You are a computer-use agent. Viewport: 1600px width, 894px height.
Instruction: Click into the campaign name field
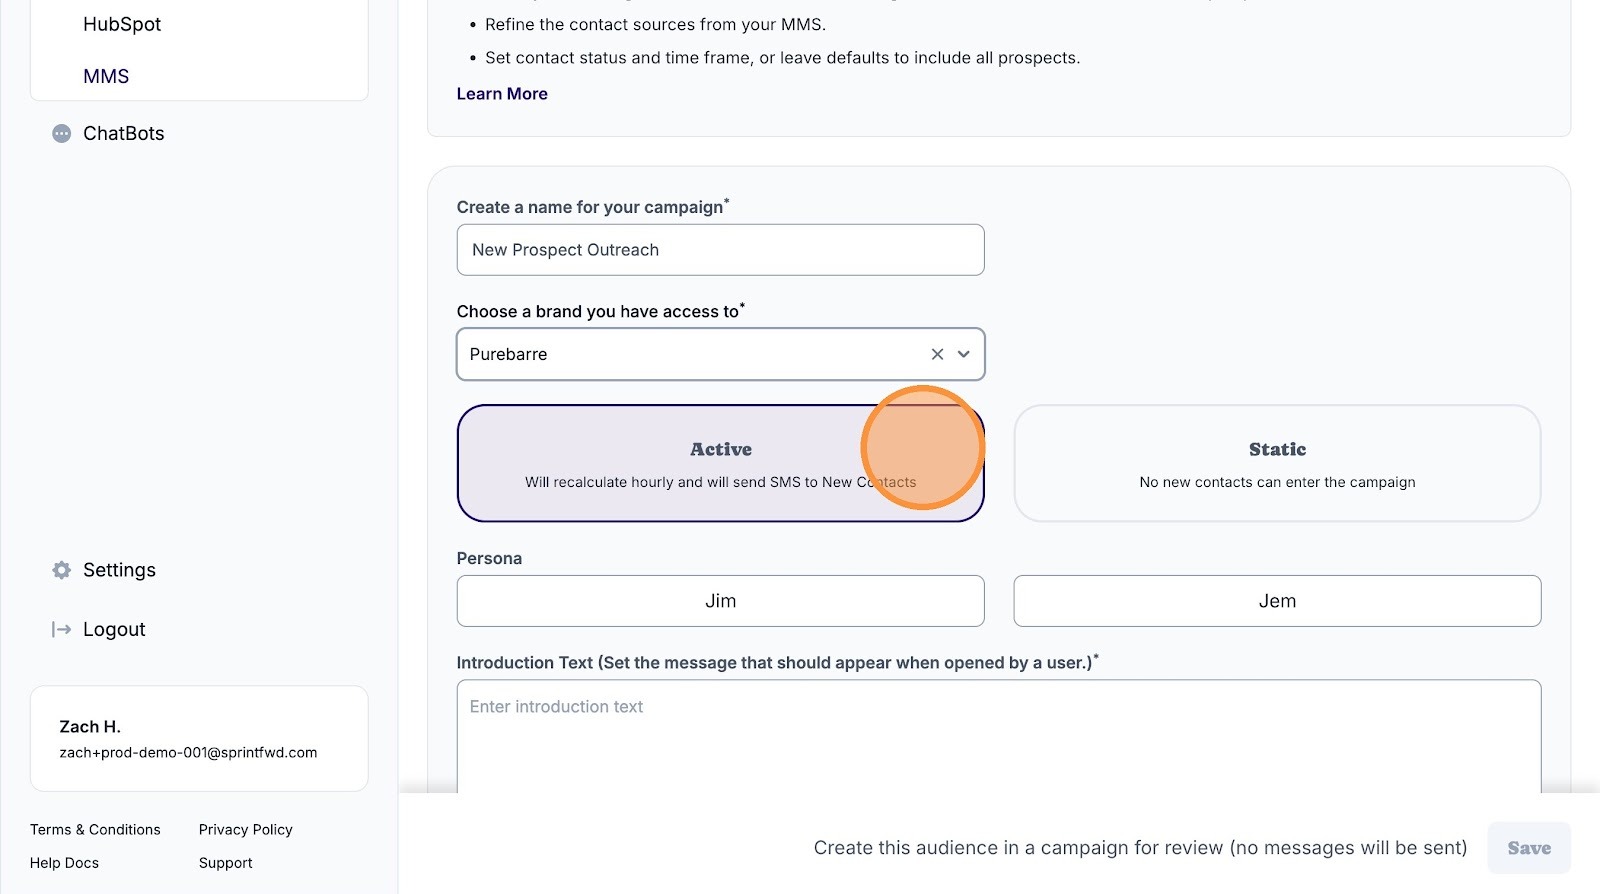coord(720,250)
